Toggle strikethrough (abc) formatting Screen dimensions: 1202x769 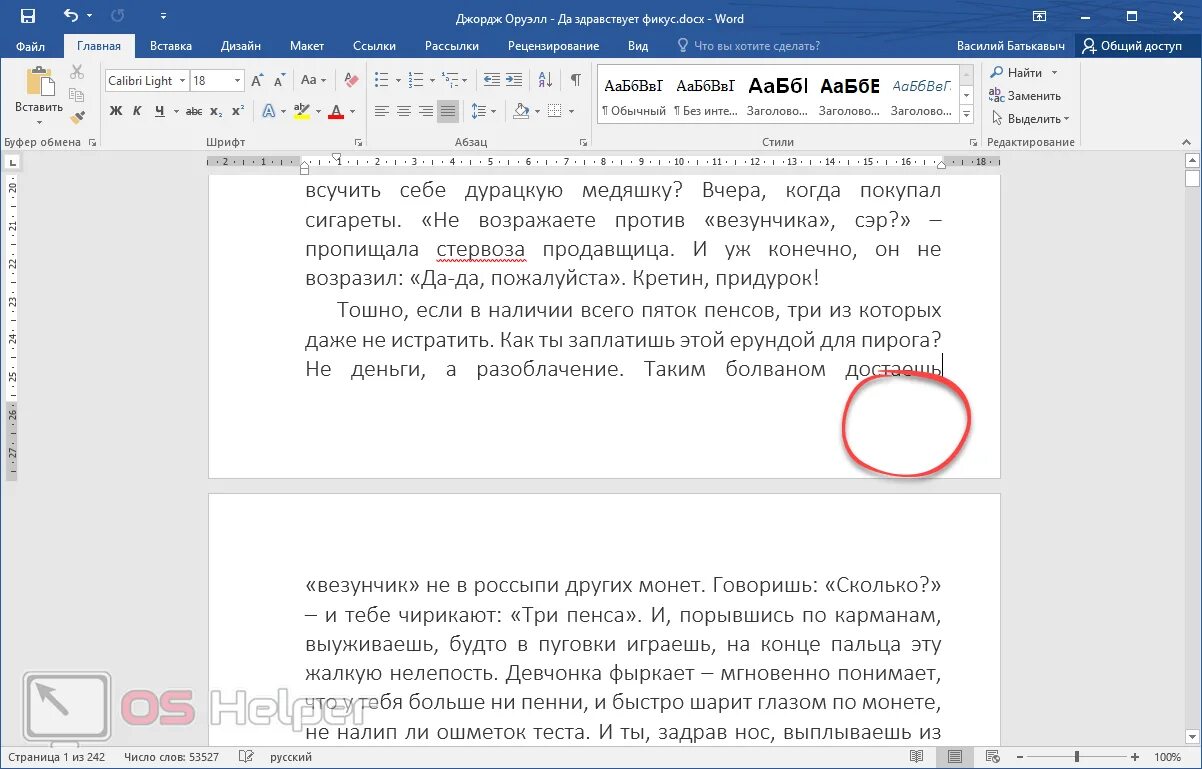tap(194, 111)
